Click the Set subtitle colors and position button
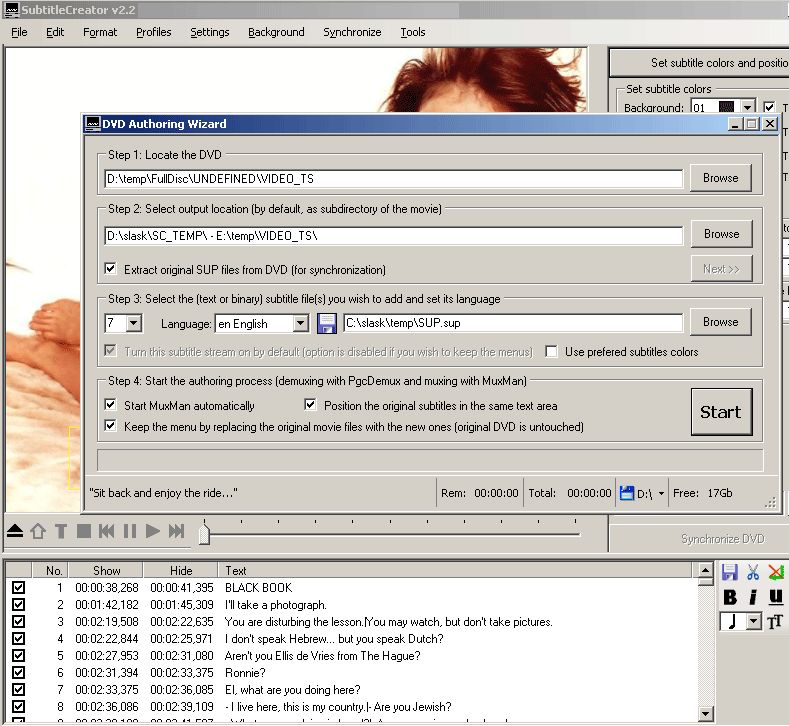The width and height of the screenshot is (789, 726). [x=699, y=63]
